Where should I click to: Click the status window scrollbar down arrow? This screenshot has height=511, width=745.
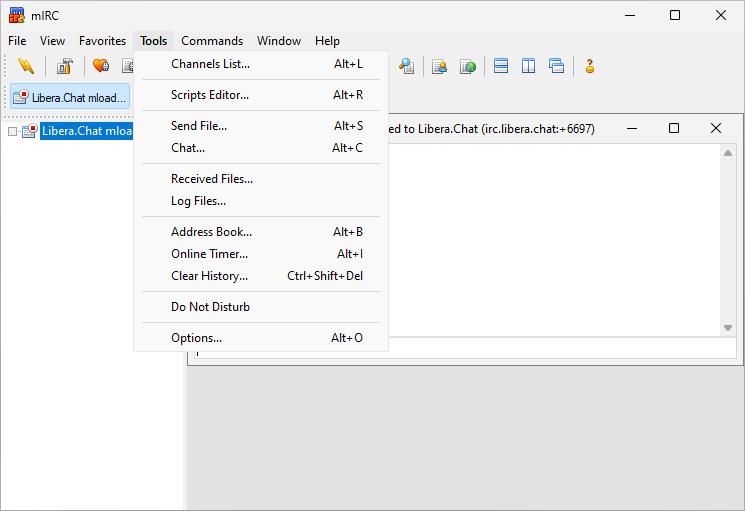point(728,328)
